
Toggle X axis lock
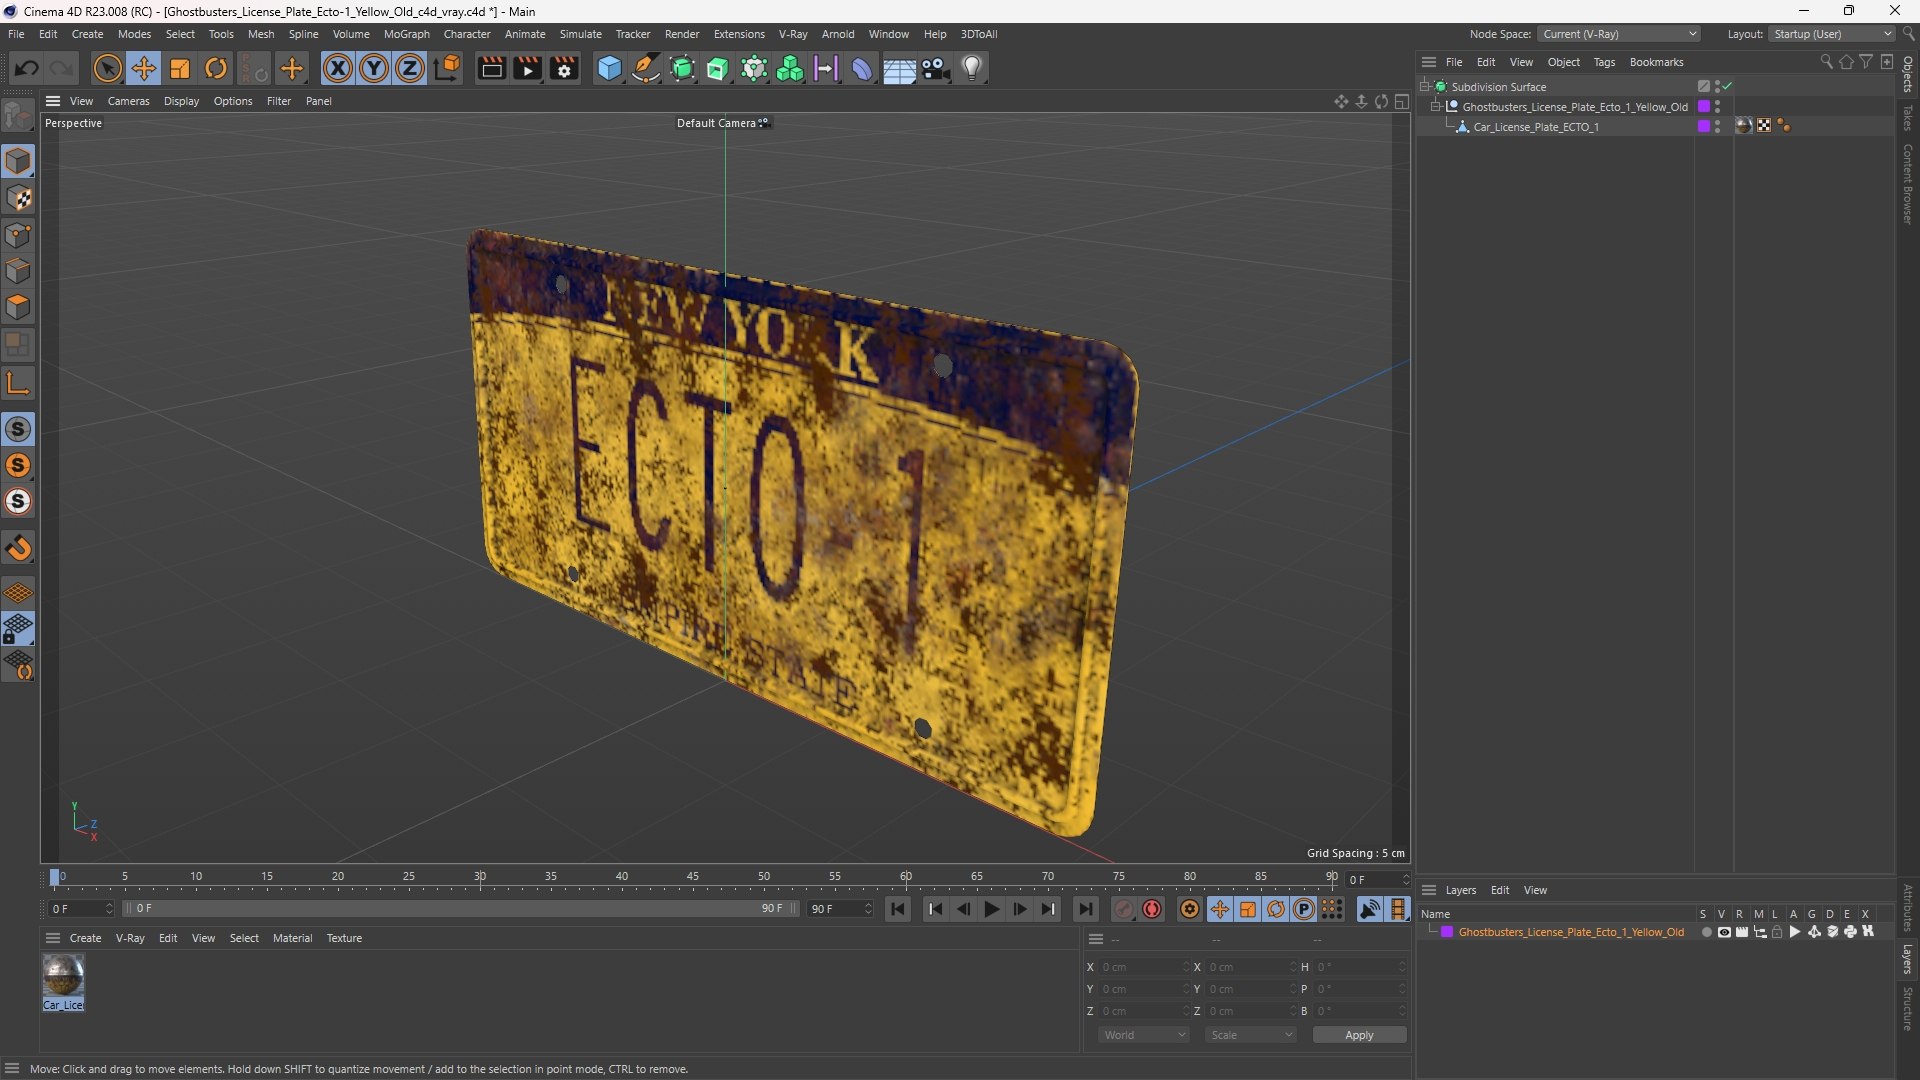point(338,68)
